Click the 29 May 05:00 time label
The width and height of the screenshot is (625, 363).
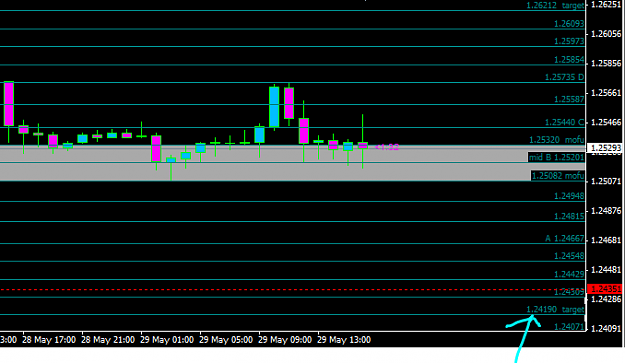[x=226, y=340]
